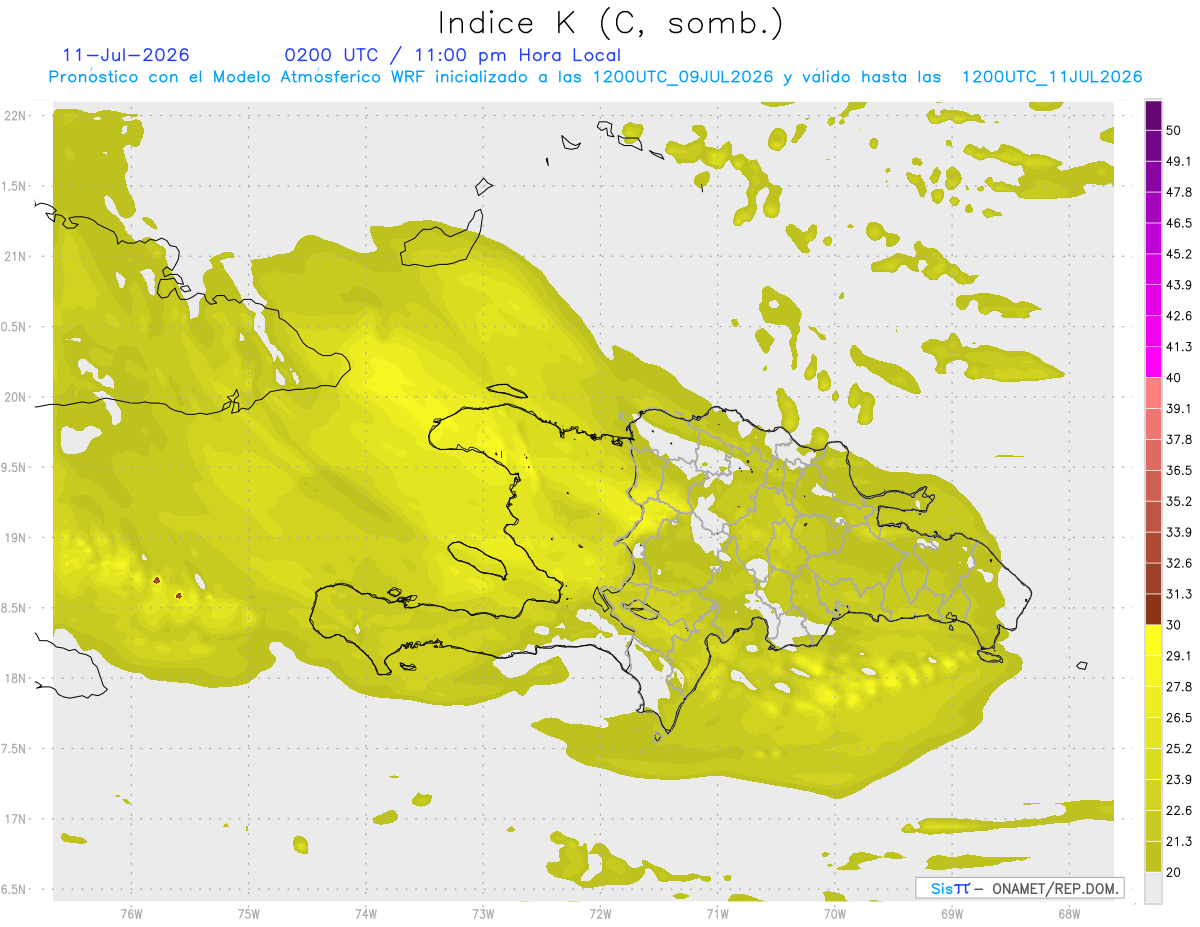1200x927 pixels.
Task: Click the salmon colorbar segment between 39.1 and 40
Action: [x=1153, y=393]
